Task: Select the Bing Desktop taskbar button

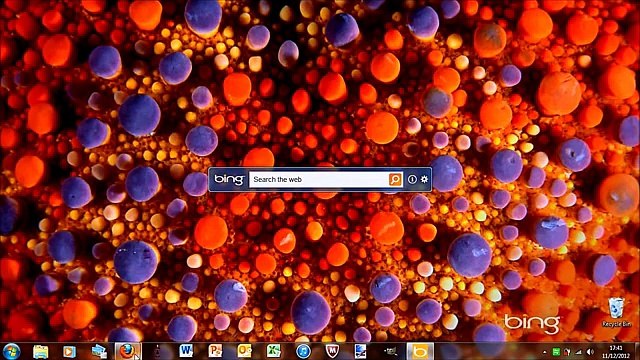Action: [x=420, y=351]
